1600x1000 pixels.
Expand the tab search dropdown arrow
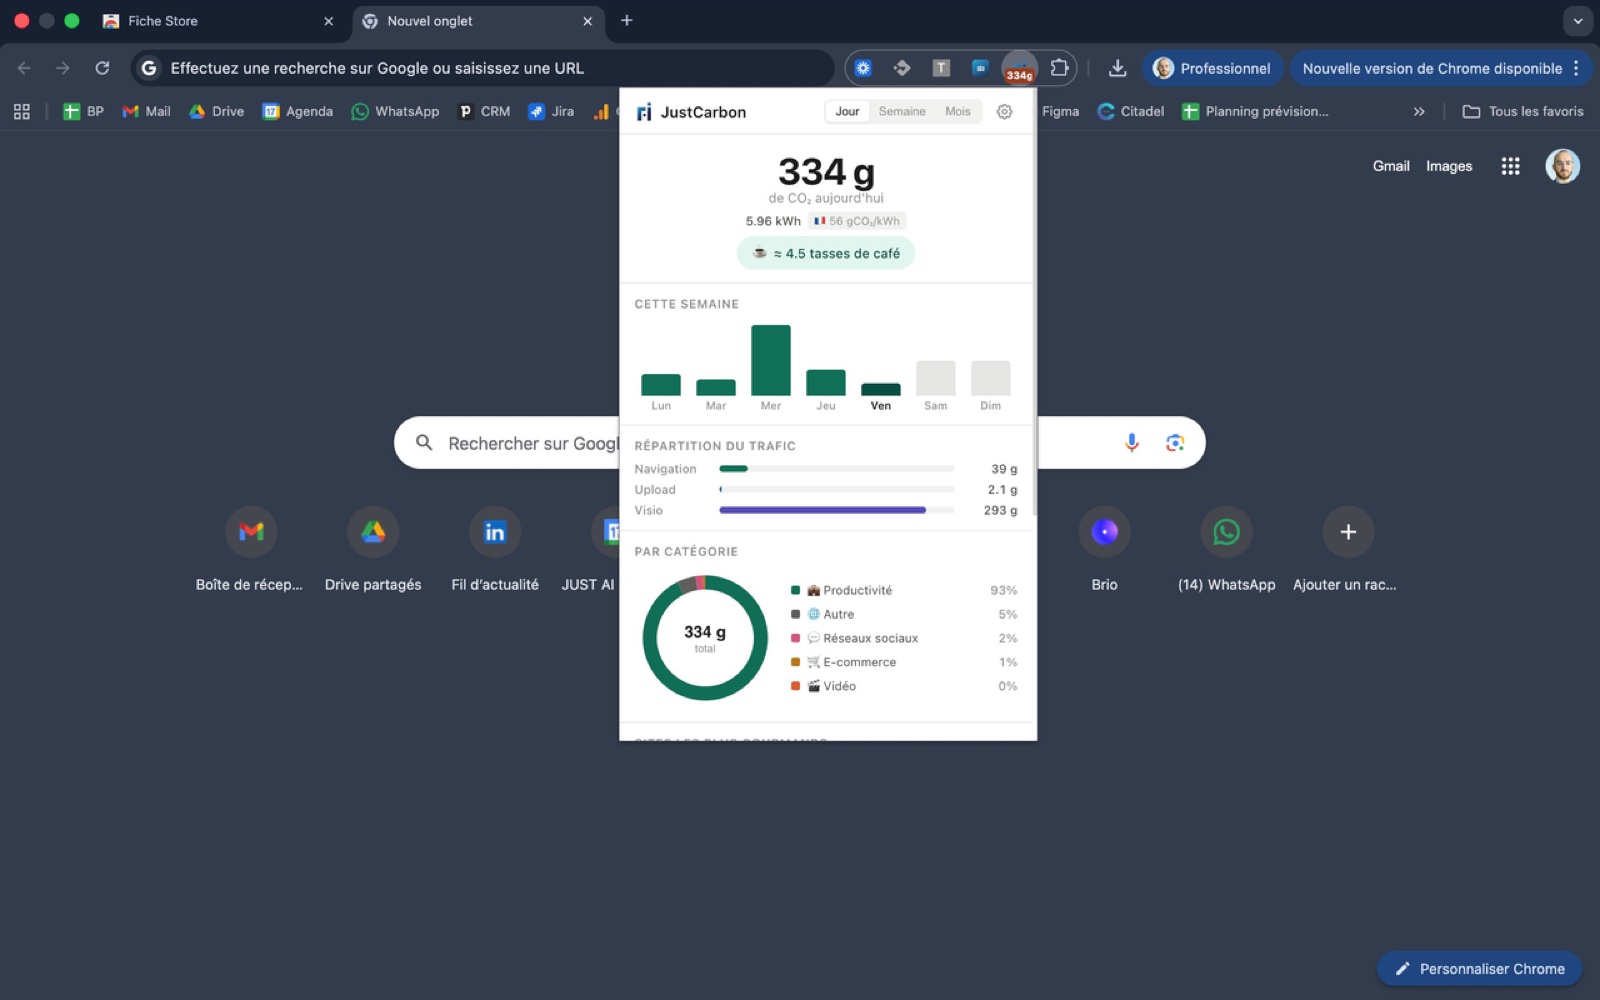1578,21
